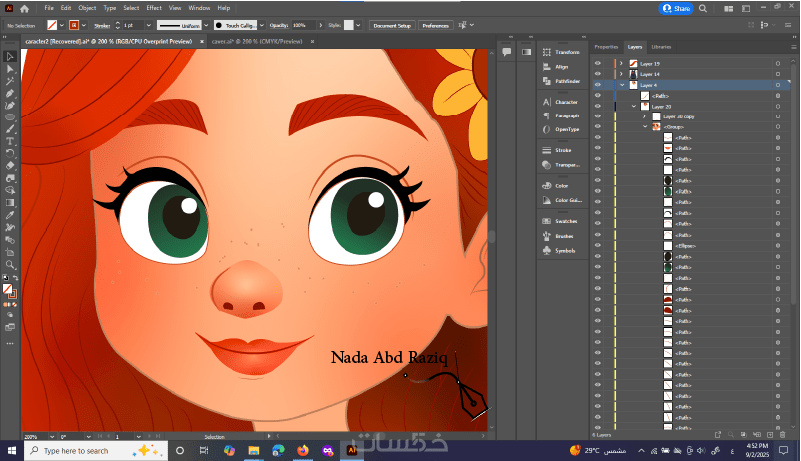Select the Rotate tool
801x461 pixels.
[x=10, y=153]
